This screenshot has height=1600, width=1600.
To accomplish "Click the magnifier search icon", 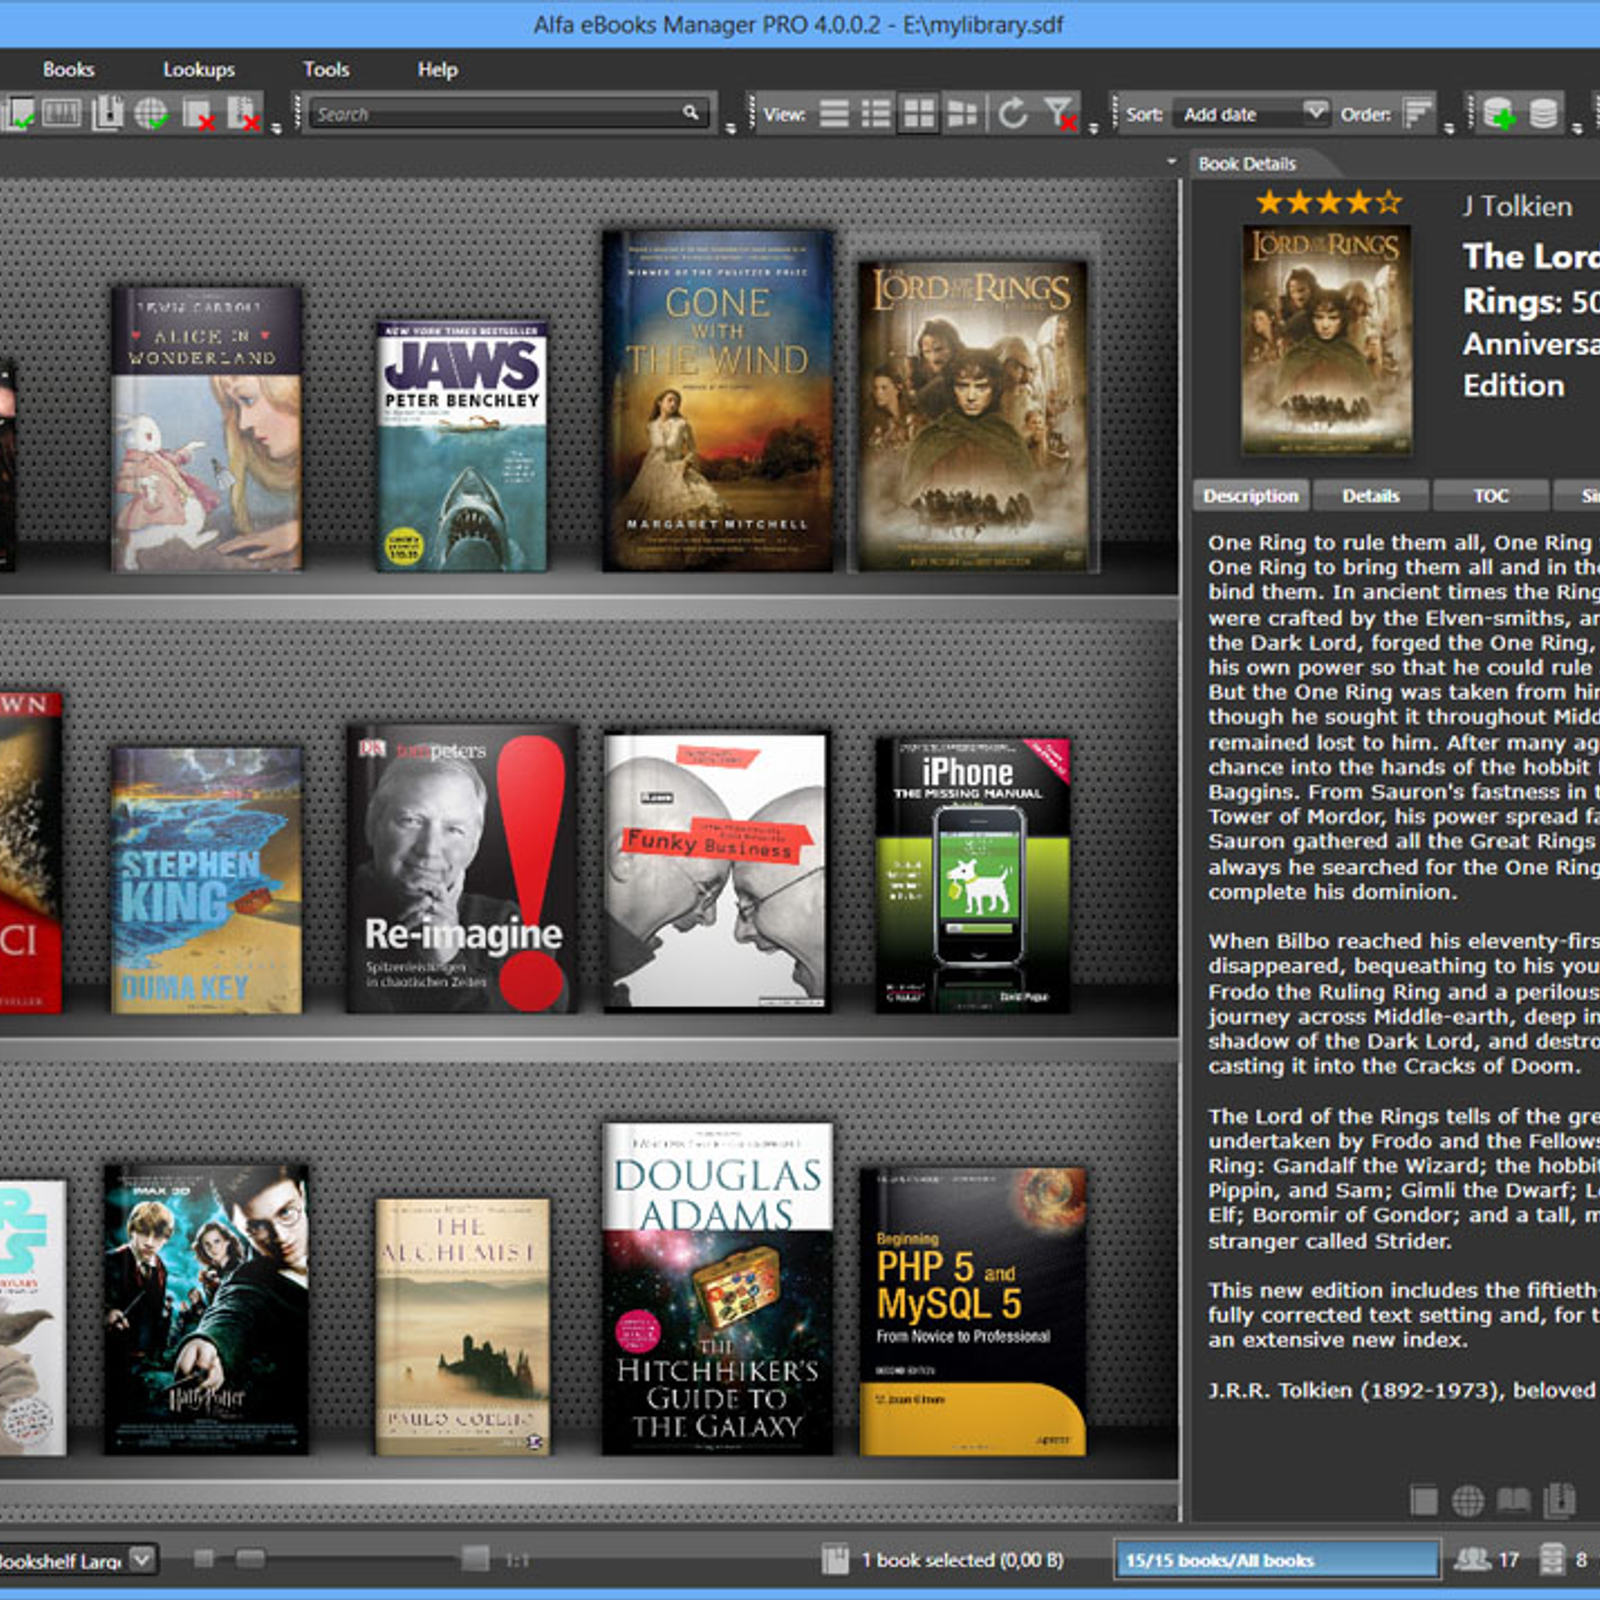I will click(691, 113).
